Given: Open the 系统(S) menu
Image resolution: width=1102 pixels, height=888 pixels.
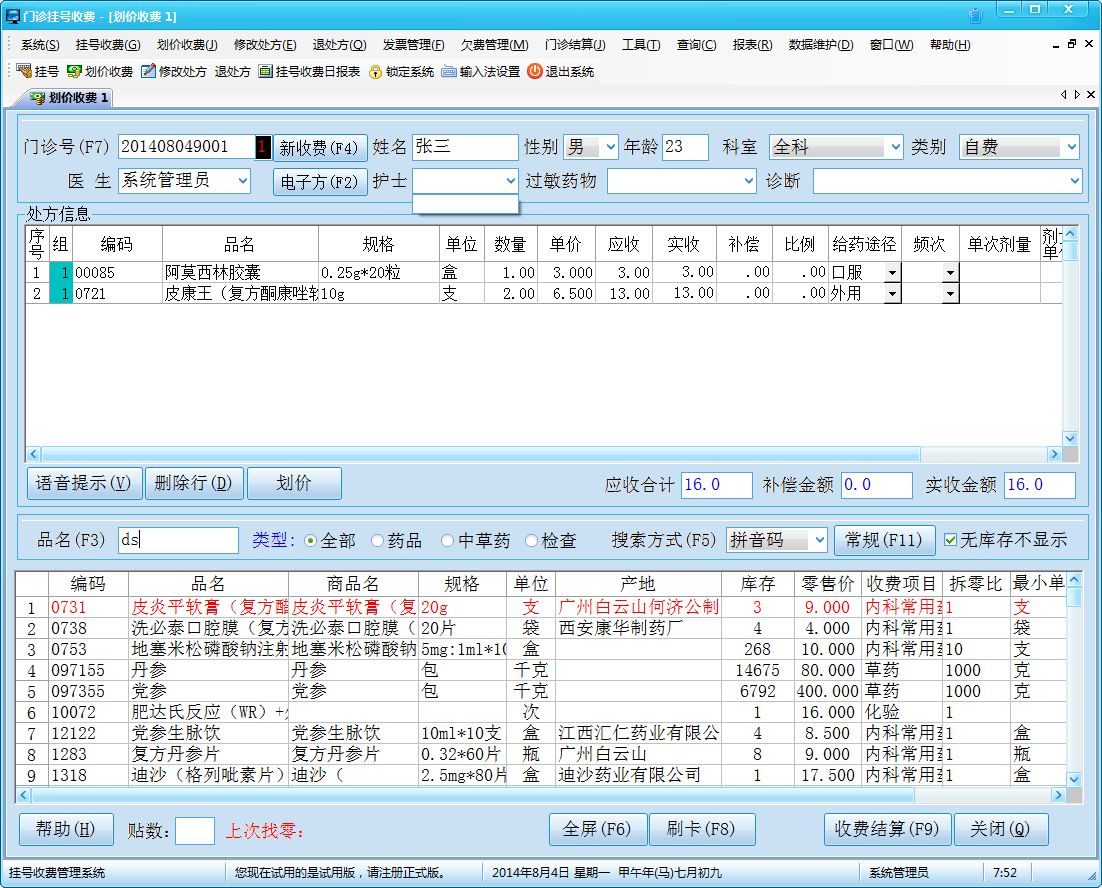Looking at the screenshot, I should coord(40,45).
